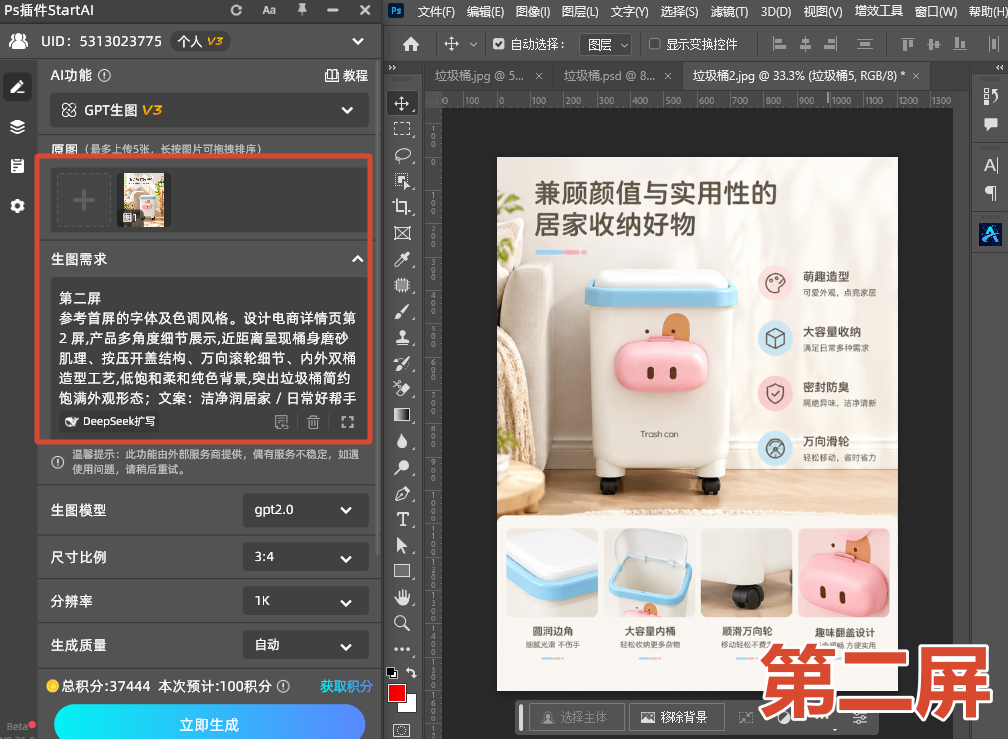Pin the StartAI plugin panel
The width and height of the screenshot is (1008, 739).
pyautogui.click(x=302, y=10)
